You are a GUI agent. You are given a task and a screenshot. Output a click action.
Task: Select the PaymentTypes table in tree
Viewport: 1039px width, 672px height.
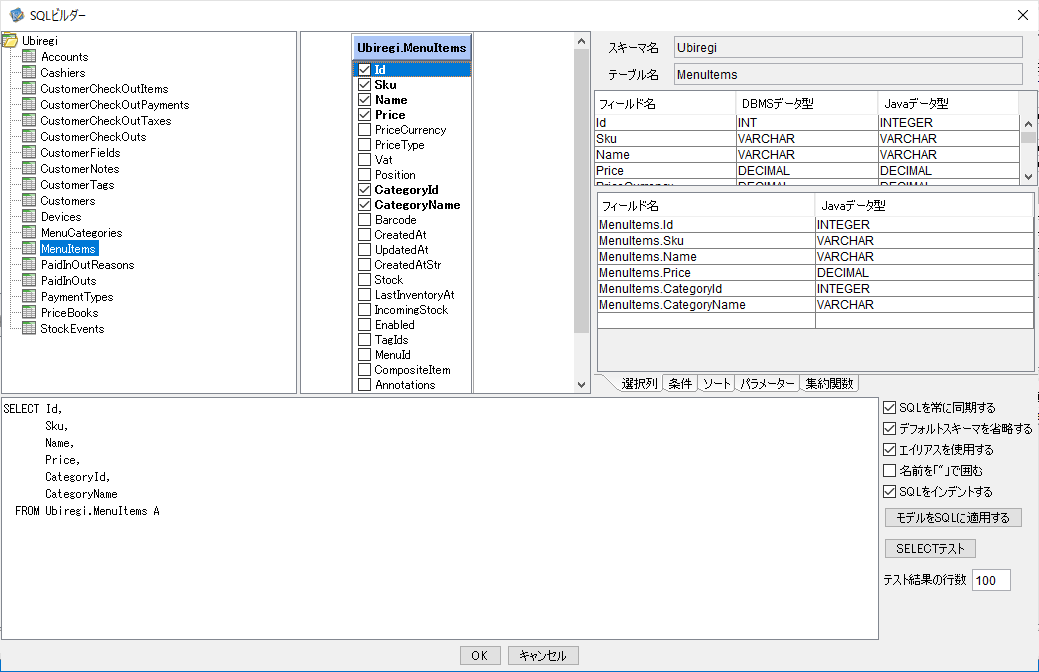coord(77,297)
